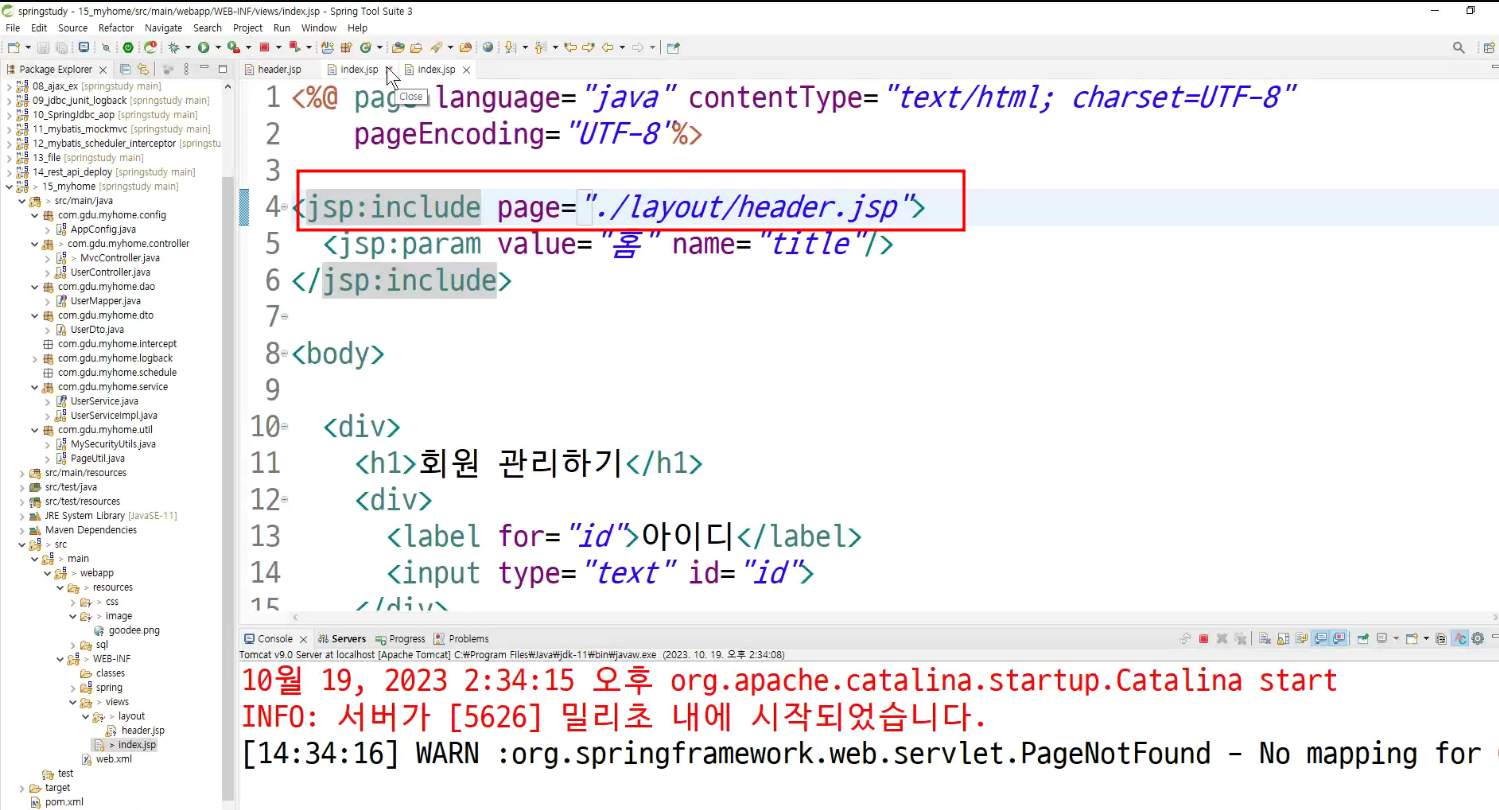Close the second index.jsp editor tab
The height and width of the screenshot is (810, 1499).
[466, 70]
